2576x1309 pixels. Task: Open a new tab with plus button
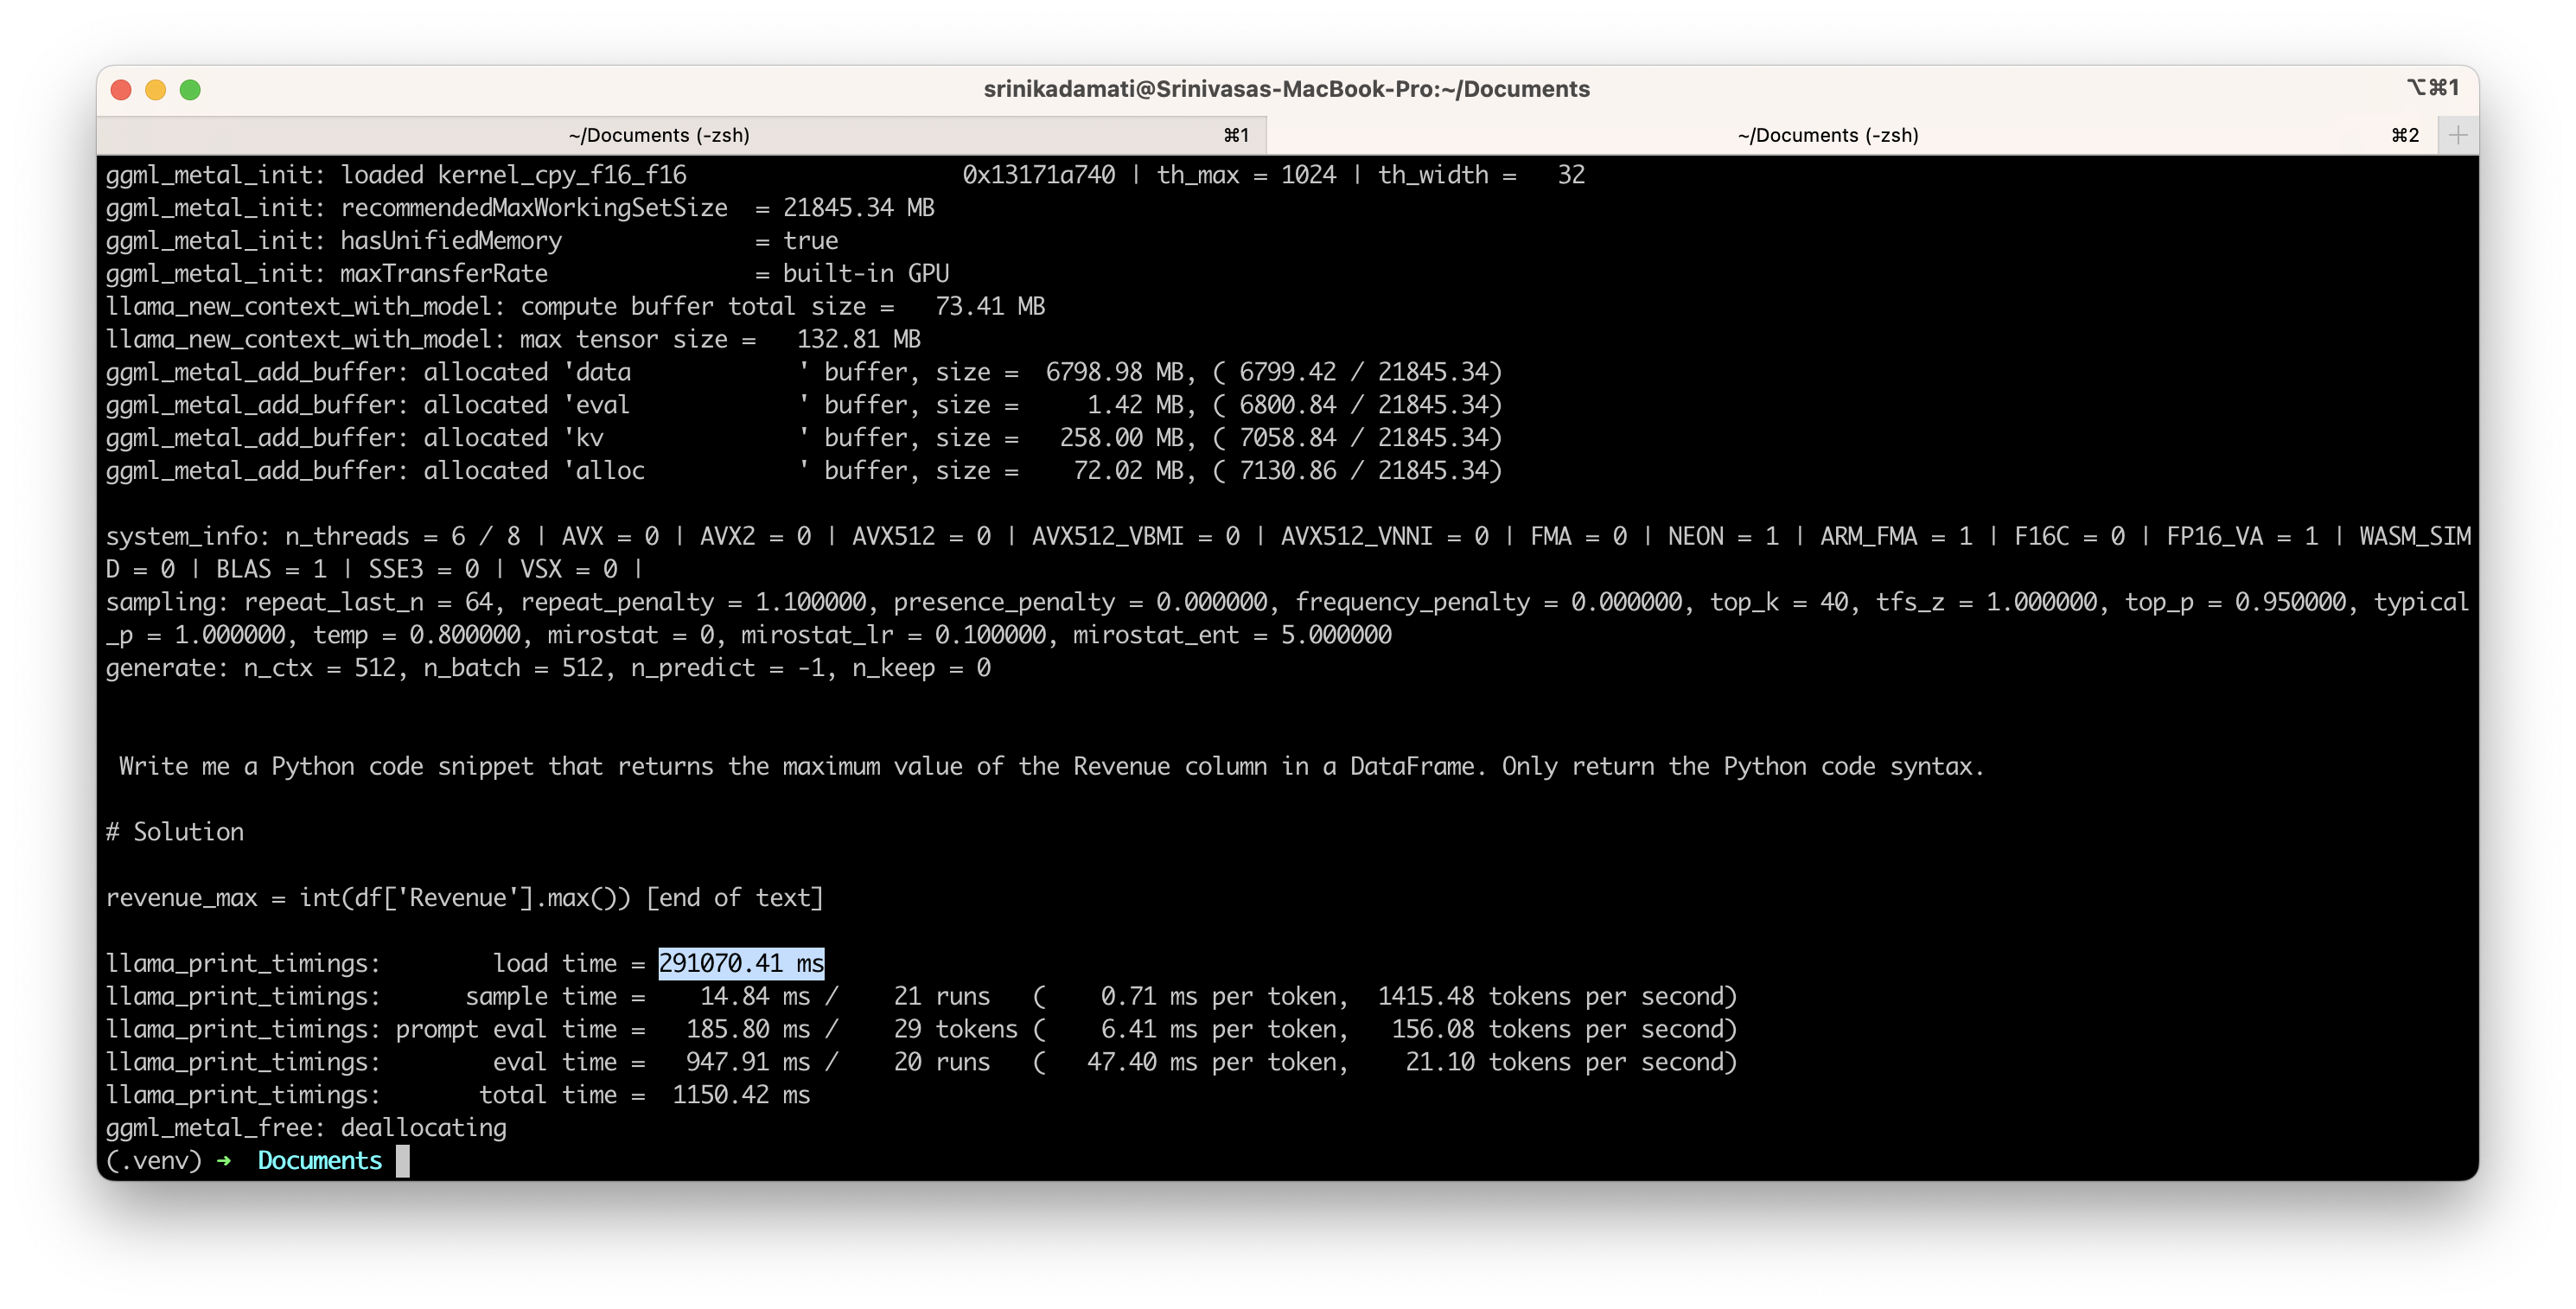[x=2457, y=135]
